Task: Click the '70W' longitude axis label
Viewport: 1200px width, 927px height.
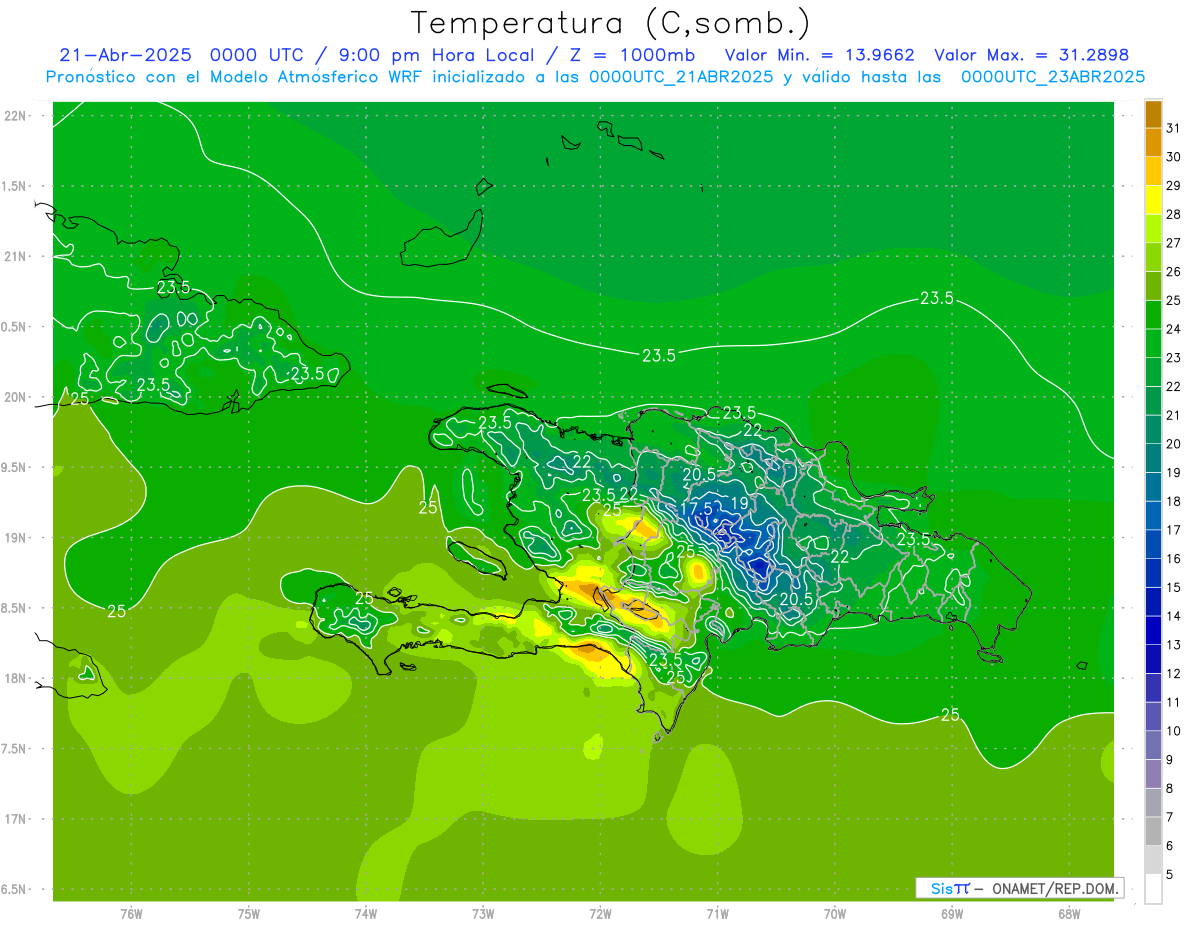Action: pos(835,914)
